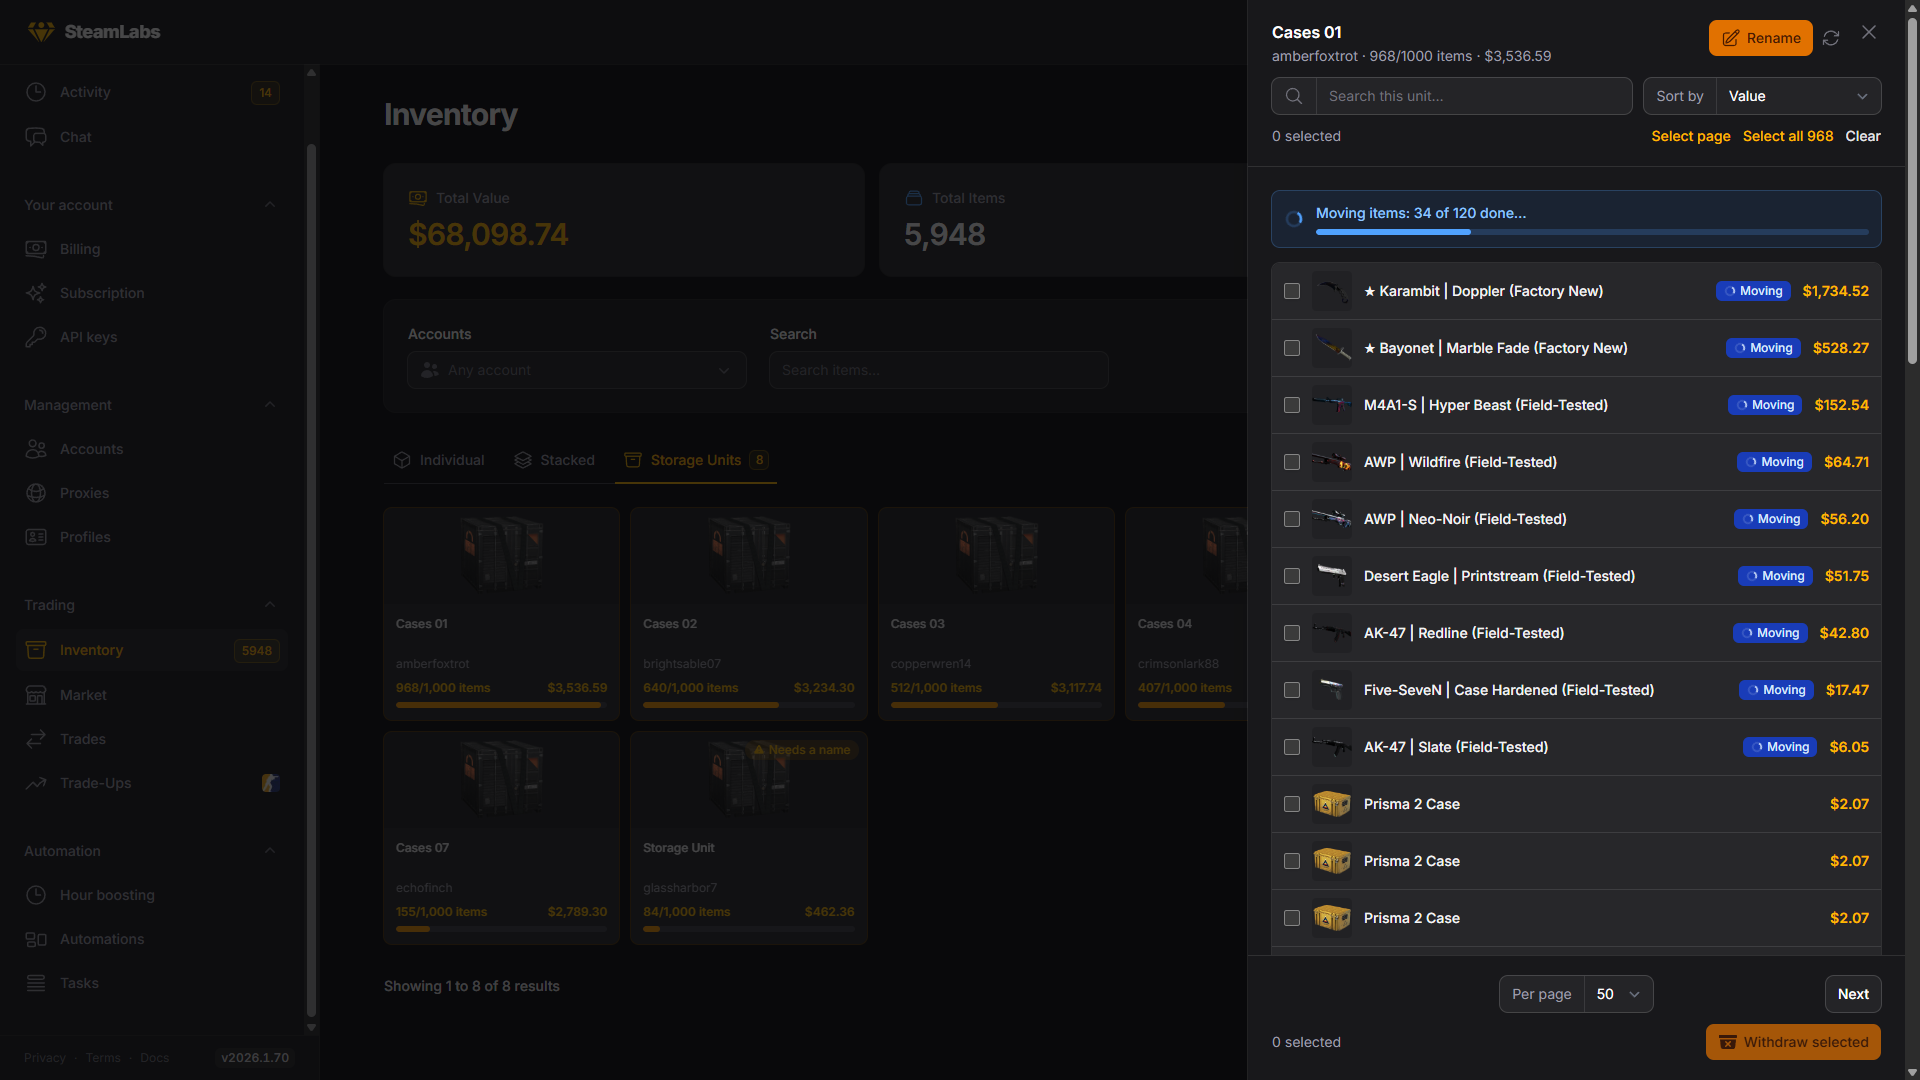Tick the Desert Eagle Printstream checkbox
Screen dimensions: 1920x1080
[1292, 576]
